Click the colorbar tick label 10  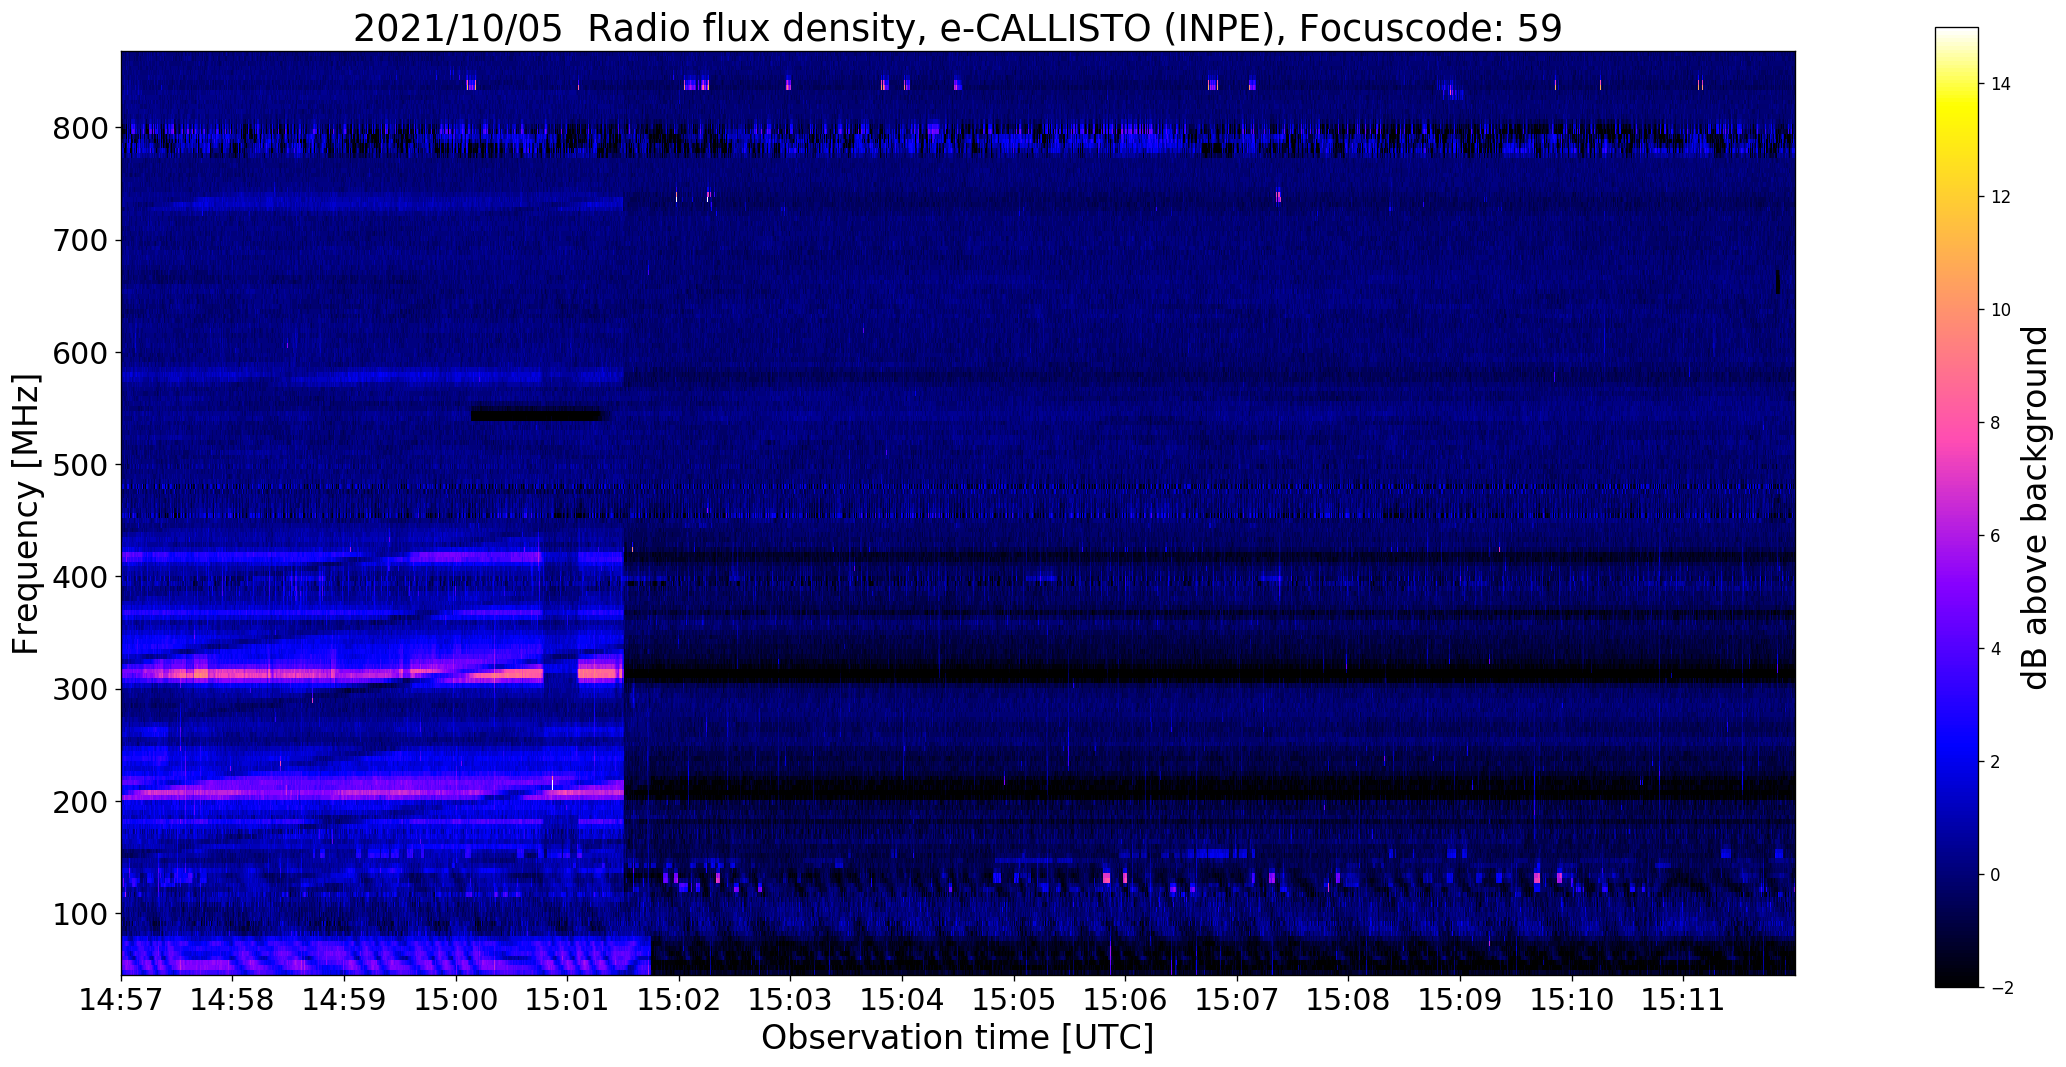coord(2000,310)
